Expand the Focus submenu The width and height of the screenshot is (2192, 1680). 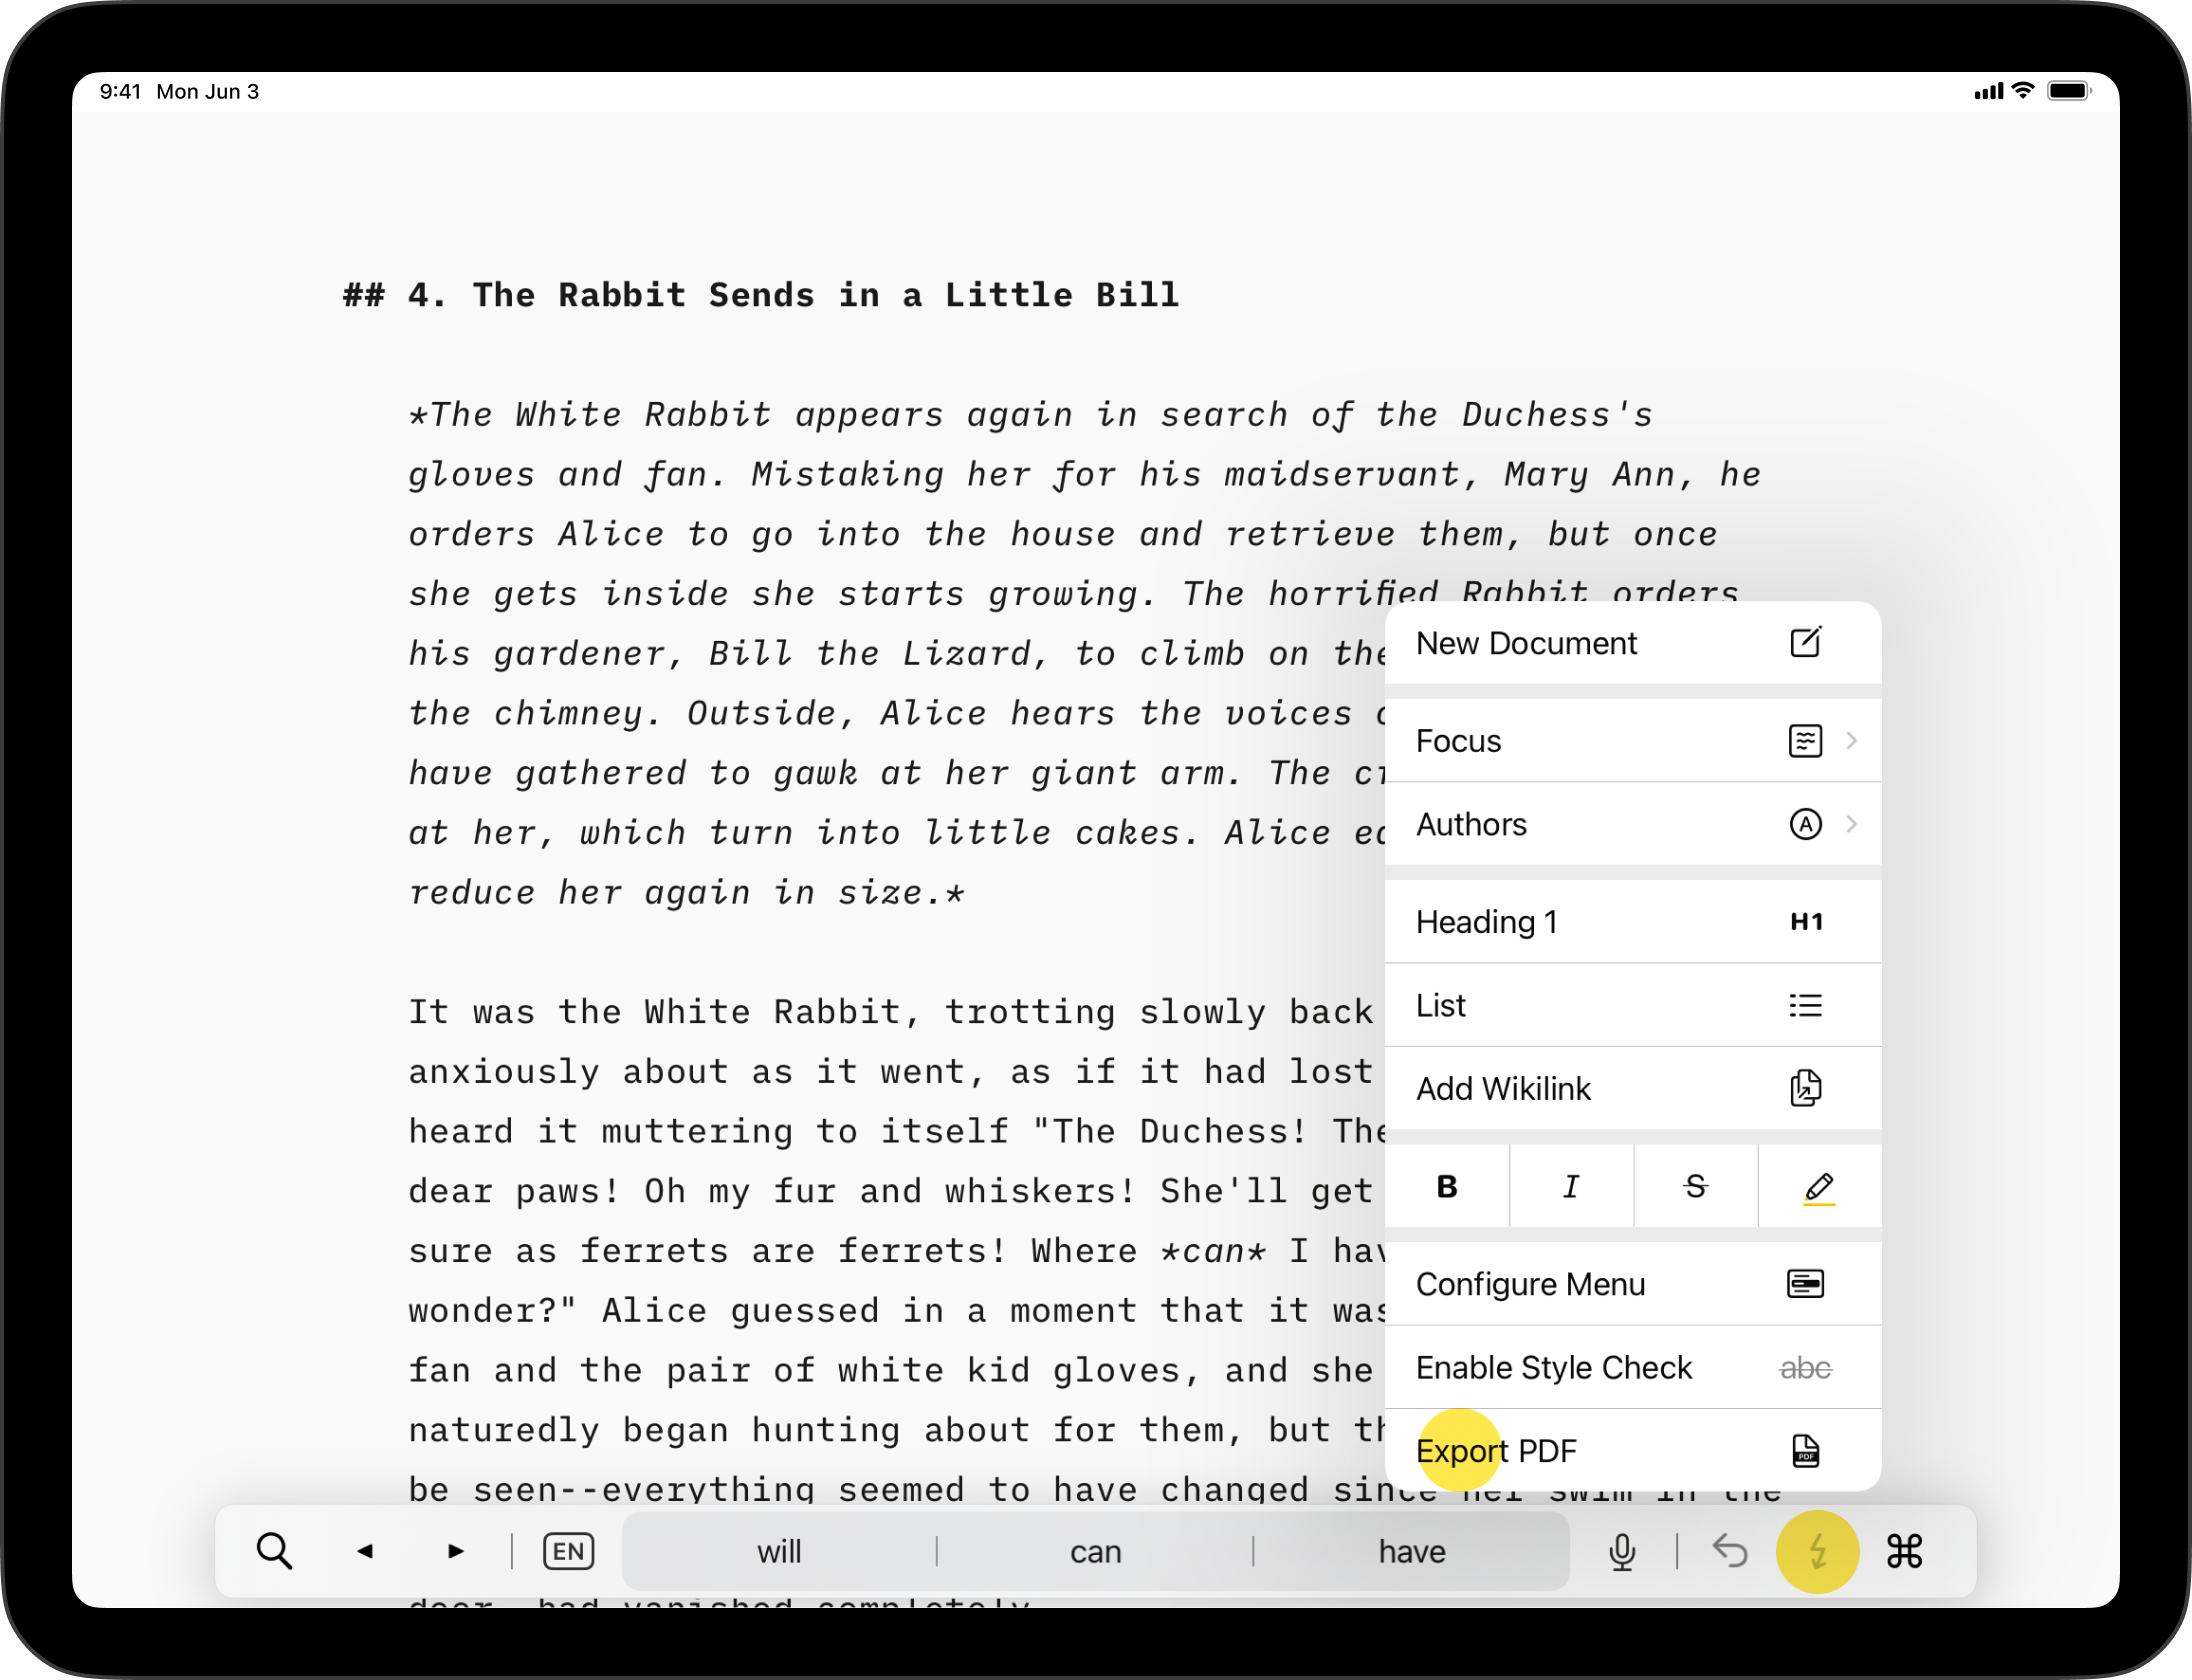click(x=1632, y=741)
